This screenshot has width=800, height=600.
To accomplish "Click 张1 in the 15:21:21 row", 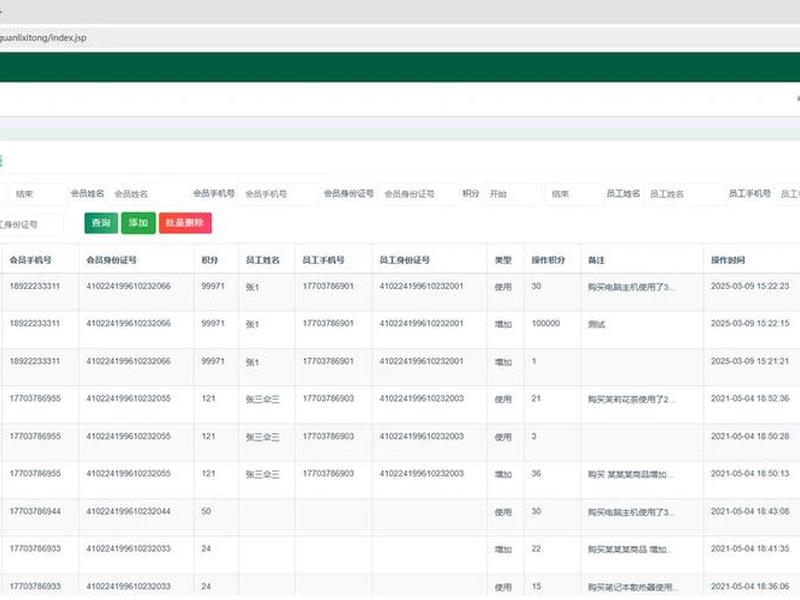I will pos(253,362).
